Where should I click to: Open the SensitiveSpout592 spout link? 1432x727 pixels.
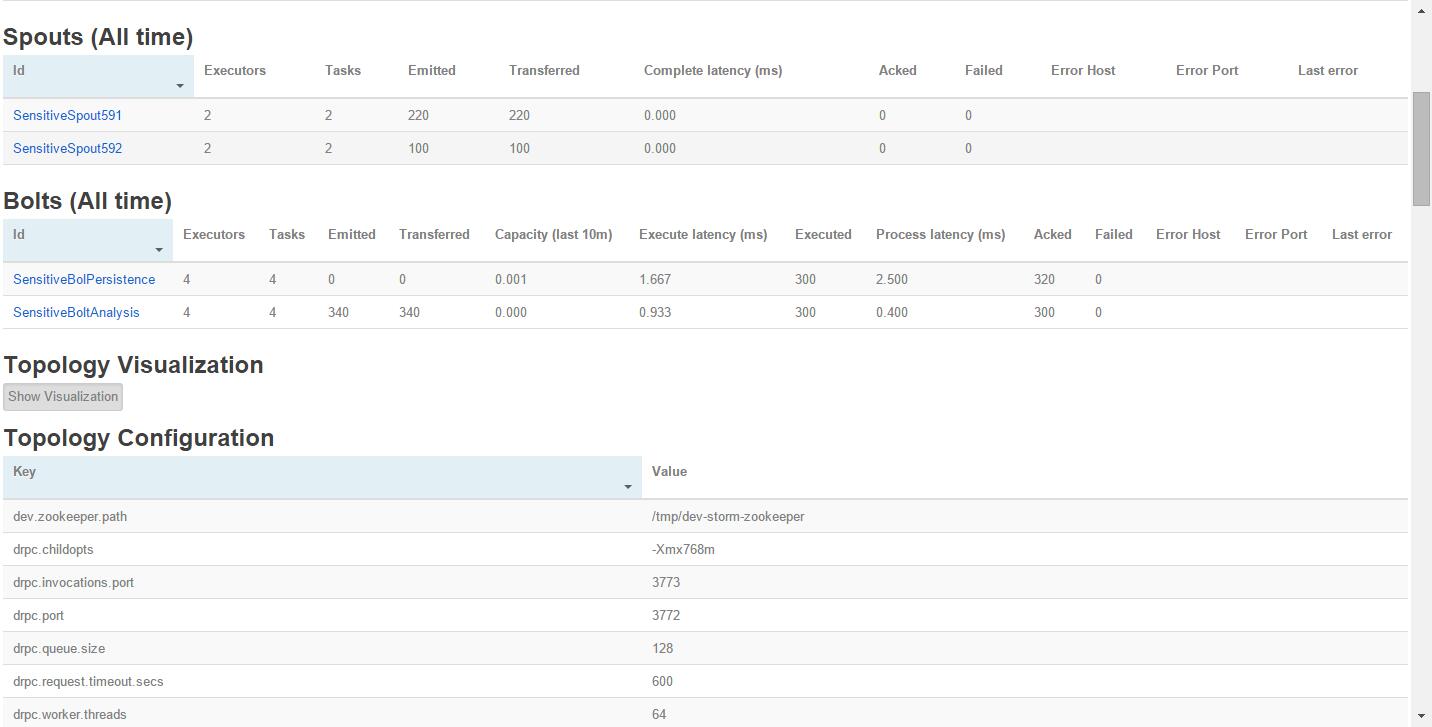67,148
